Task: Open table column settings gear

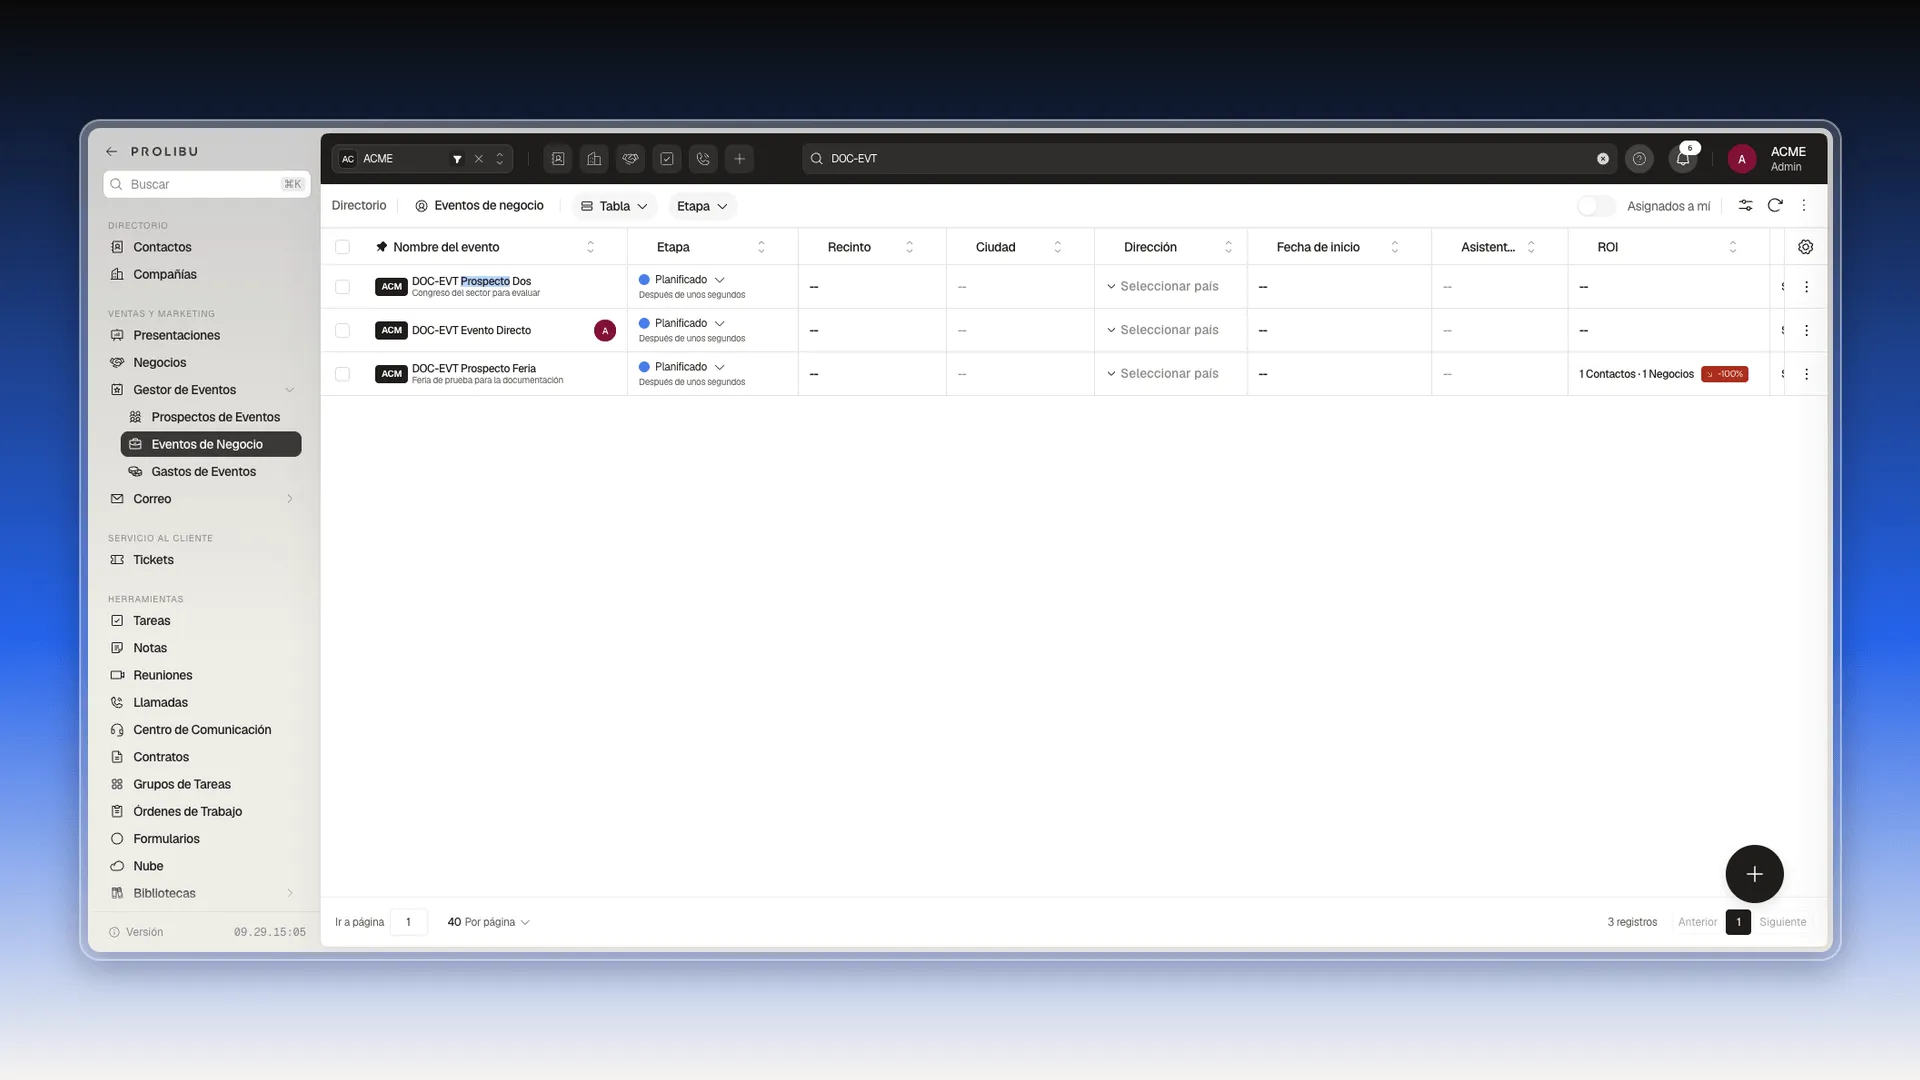Action: [1805, 247]
